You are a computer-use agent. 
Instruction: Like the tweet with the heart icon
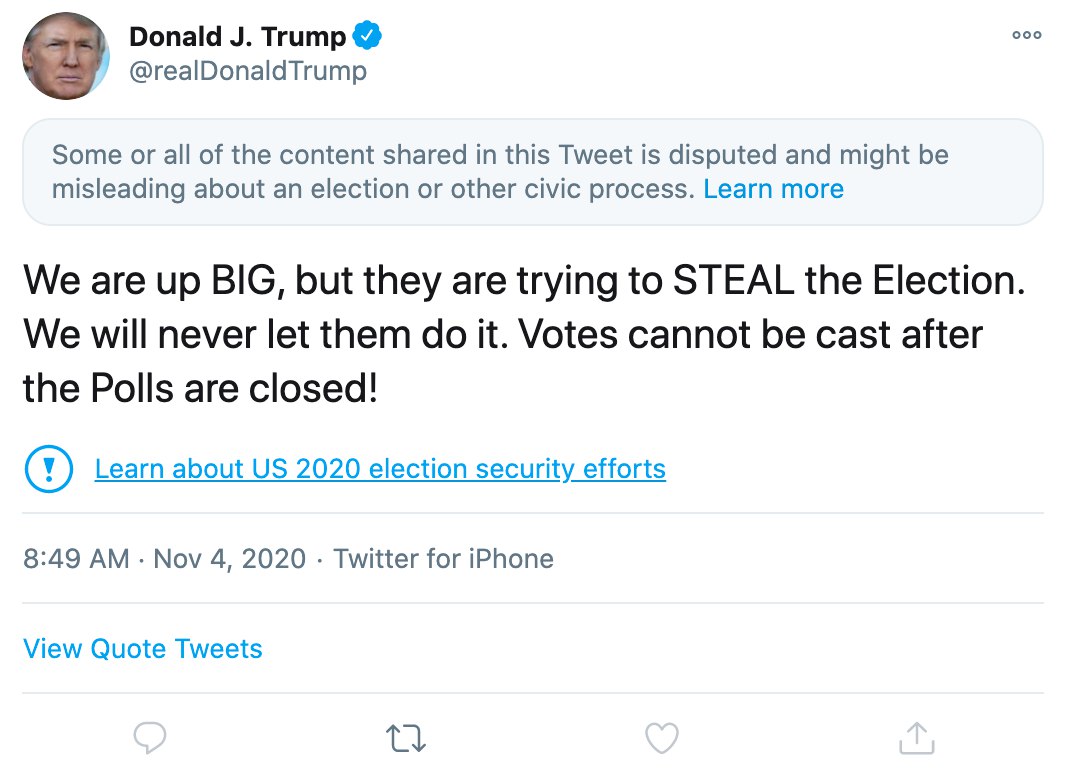[661, 738]
